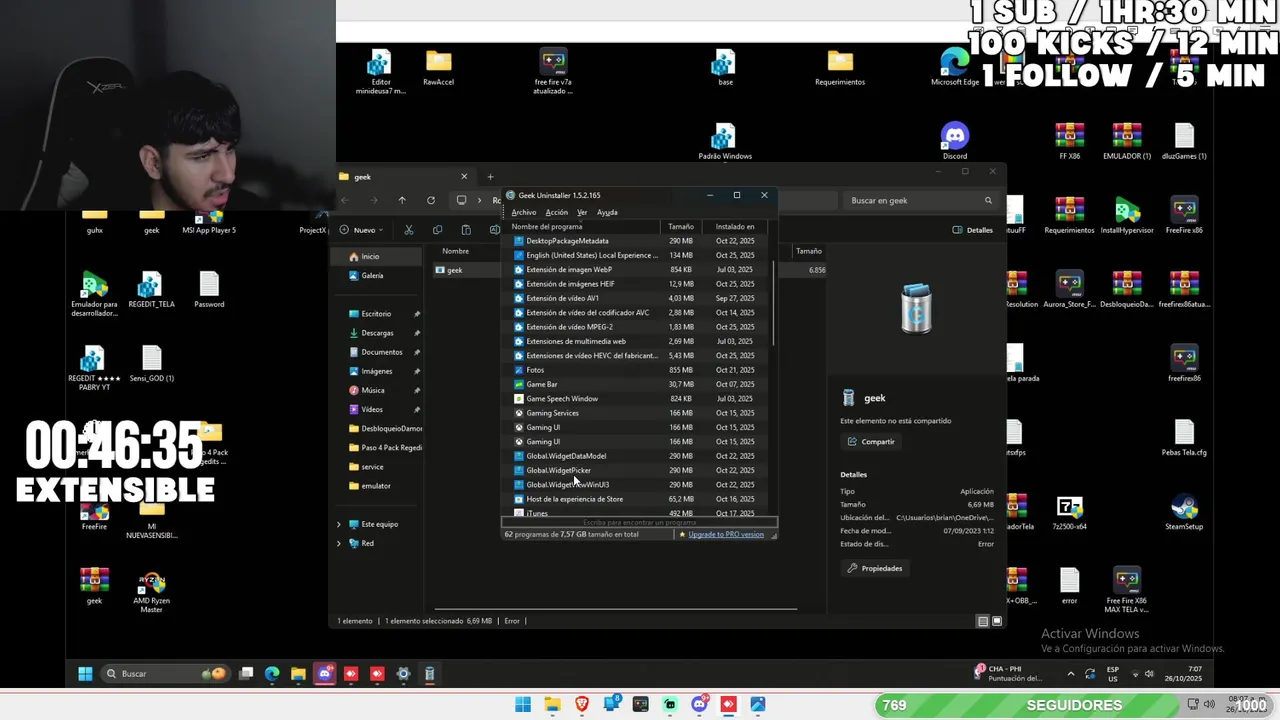Screen dimensions: 1280x720
Task: Open Brave browser in bottom taskbar
Action: coord(582,705)
